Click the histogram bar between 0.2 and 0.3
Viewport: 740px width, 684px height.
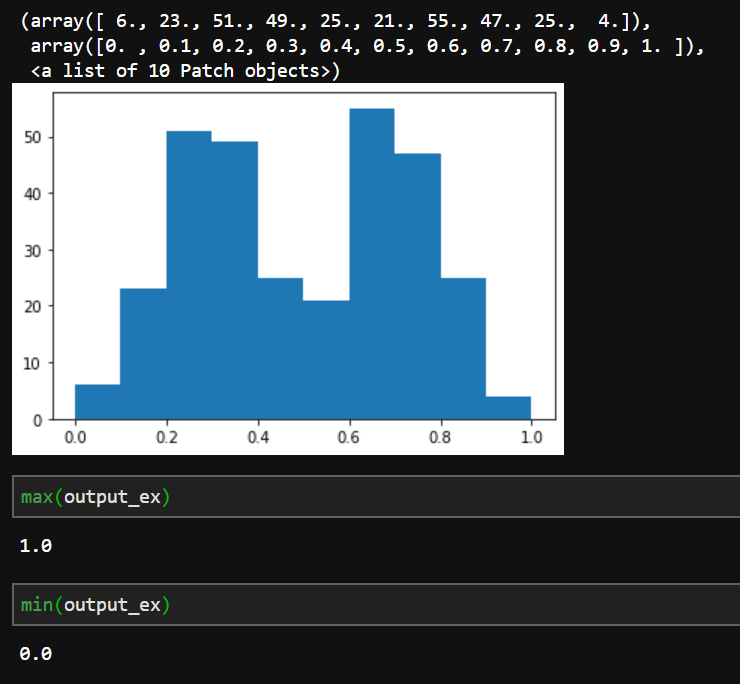click(x=189, y=275)
